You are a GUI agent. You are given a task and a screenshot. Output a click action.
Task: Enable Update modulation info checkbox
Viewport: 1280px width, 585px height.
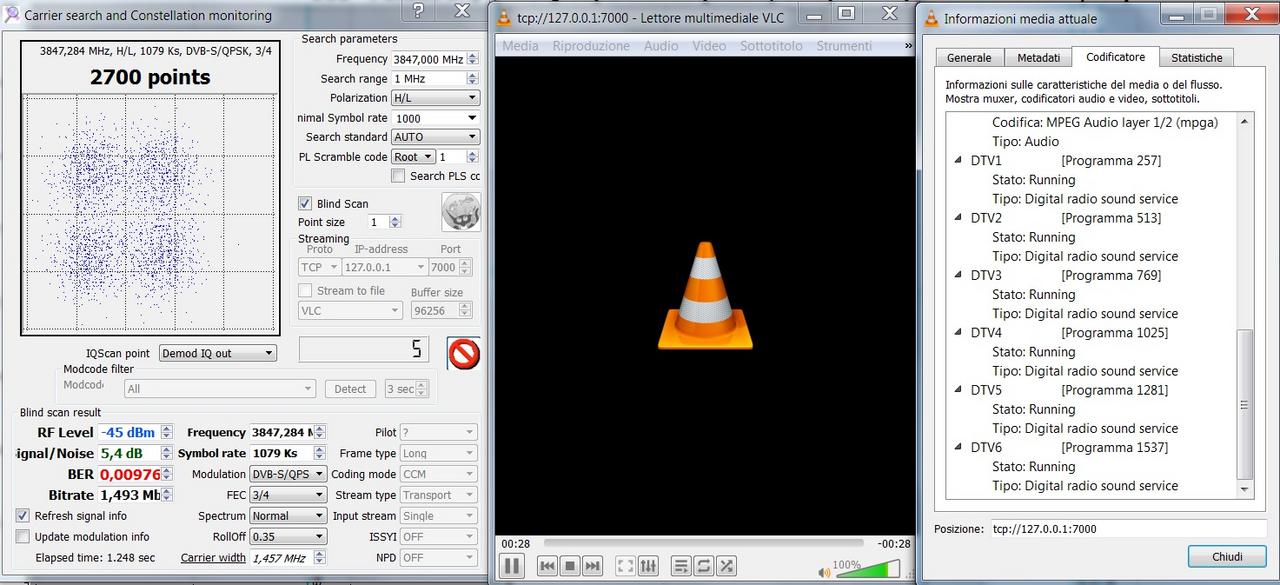click(x=23, y=537)
